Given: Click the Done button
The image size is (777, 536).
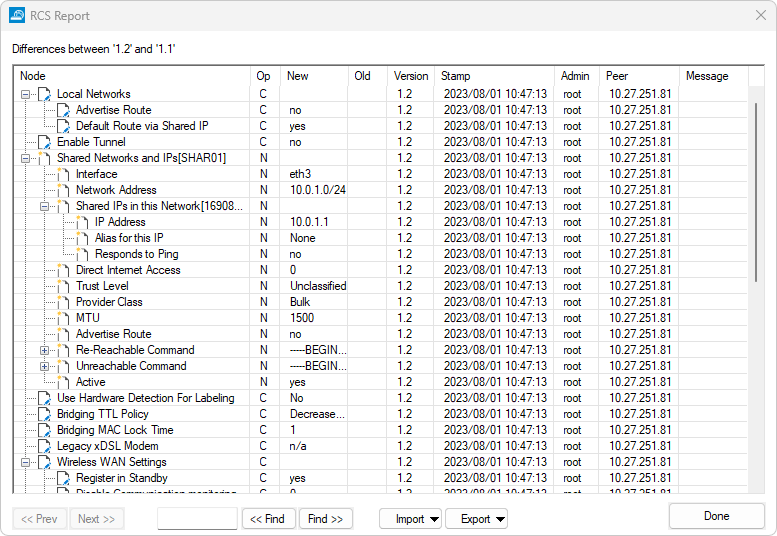Looking at the screenshot, I should pyautogui.click(x=717, y=516).
